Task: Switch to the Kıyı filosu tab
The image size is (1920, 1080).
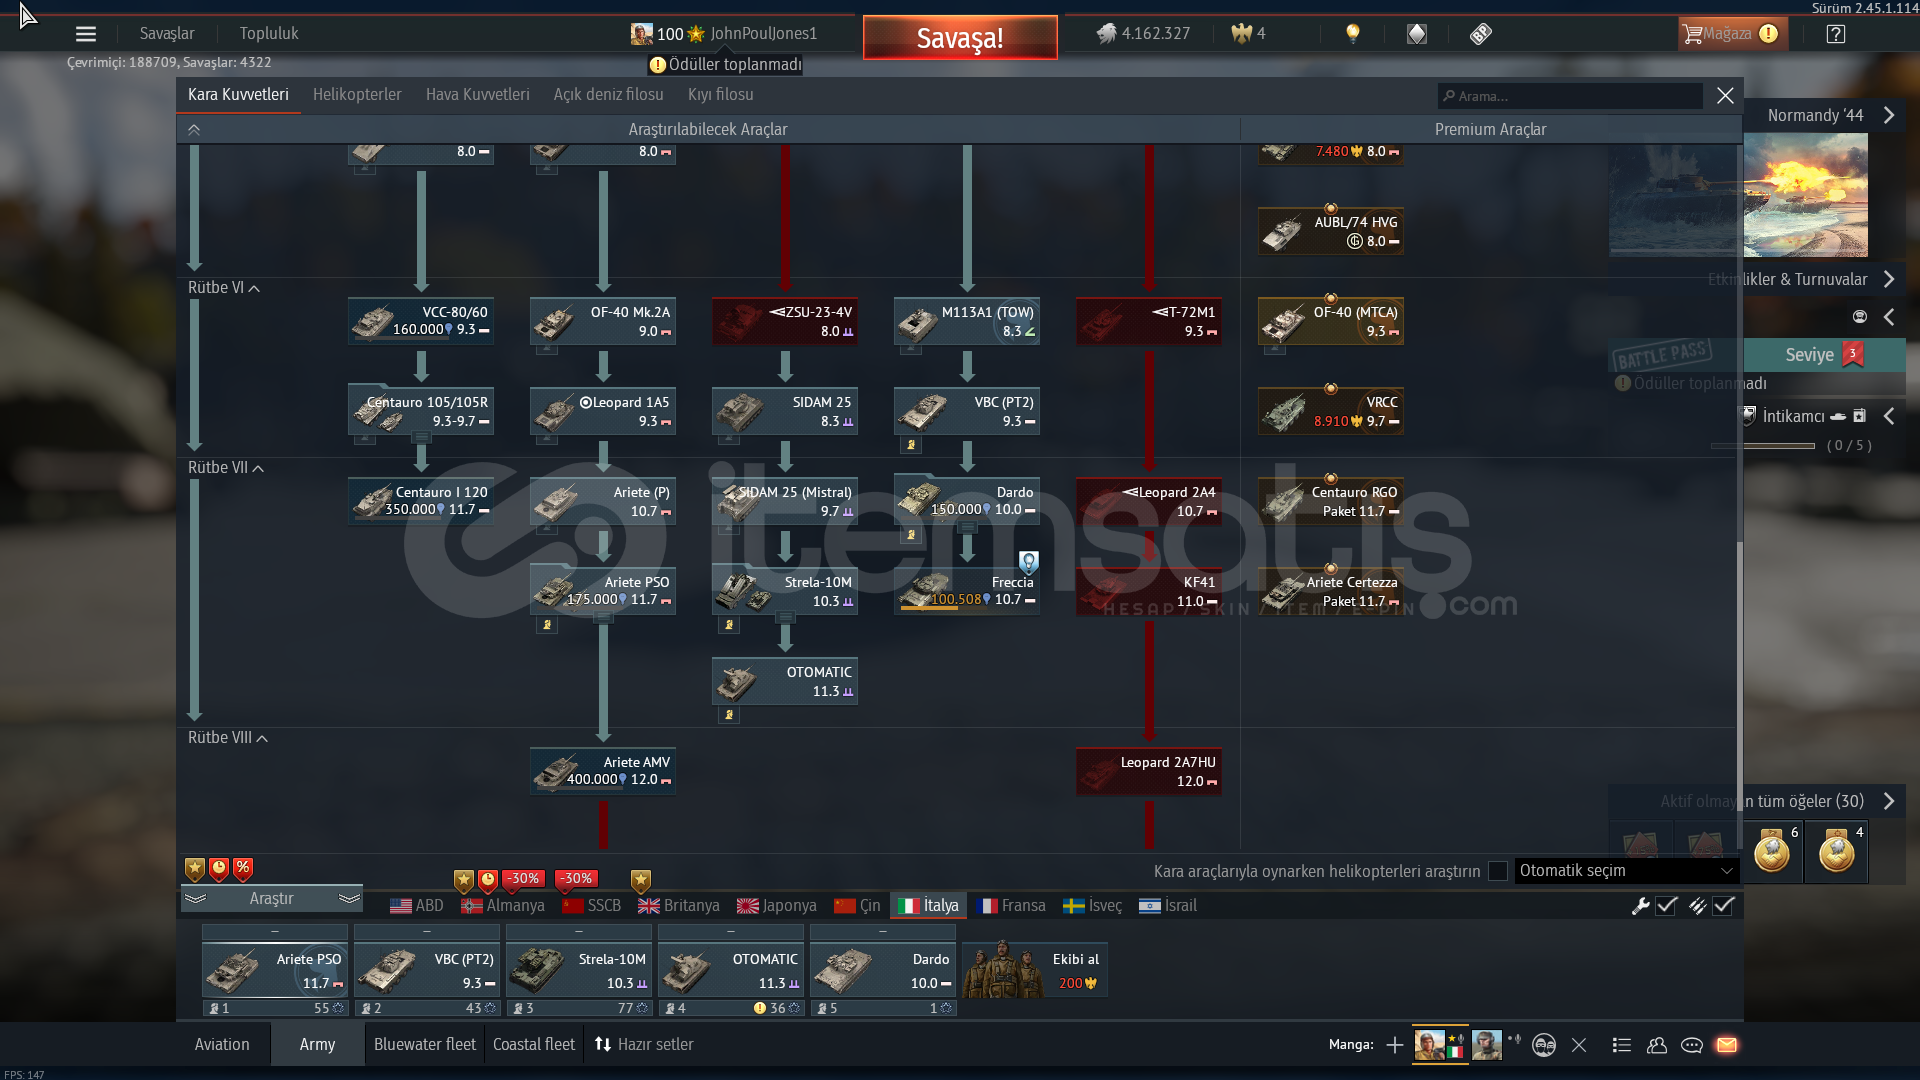Action: 721,95
